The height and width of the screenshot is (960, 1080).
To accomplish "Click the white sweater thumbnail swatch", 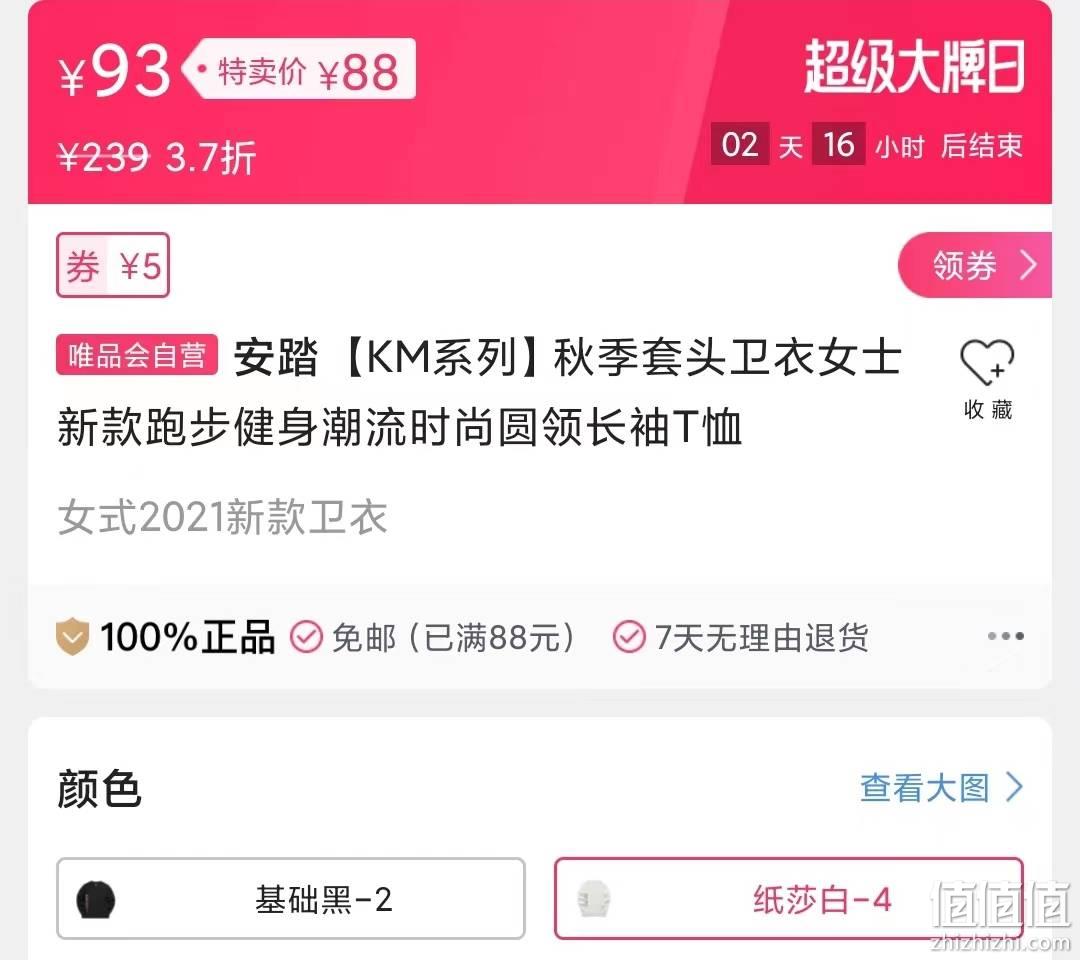I will point(594,899).
